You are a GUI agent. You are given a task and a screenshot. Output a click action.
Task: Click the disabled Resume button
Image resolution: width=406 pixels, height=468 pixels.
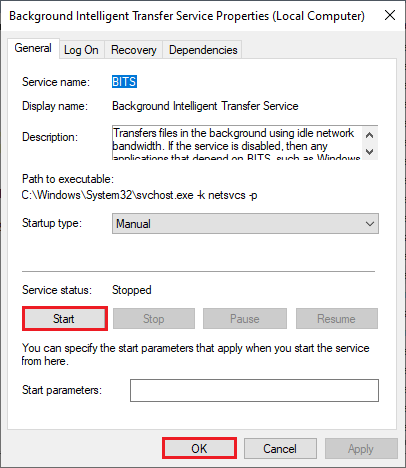[337, 319]
